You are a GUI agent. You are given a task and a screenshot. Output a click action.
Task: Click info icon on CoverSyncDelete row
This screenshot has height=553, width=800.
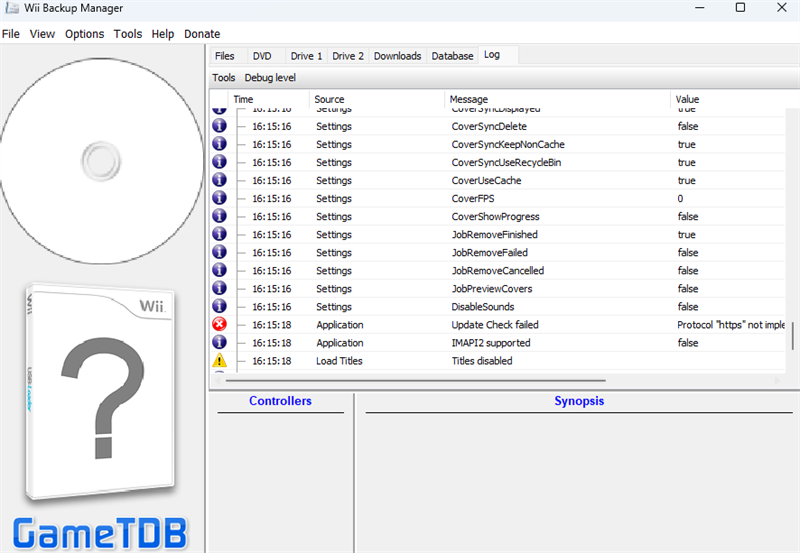coord(219,125)
